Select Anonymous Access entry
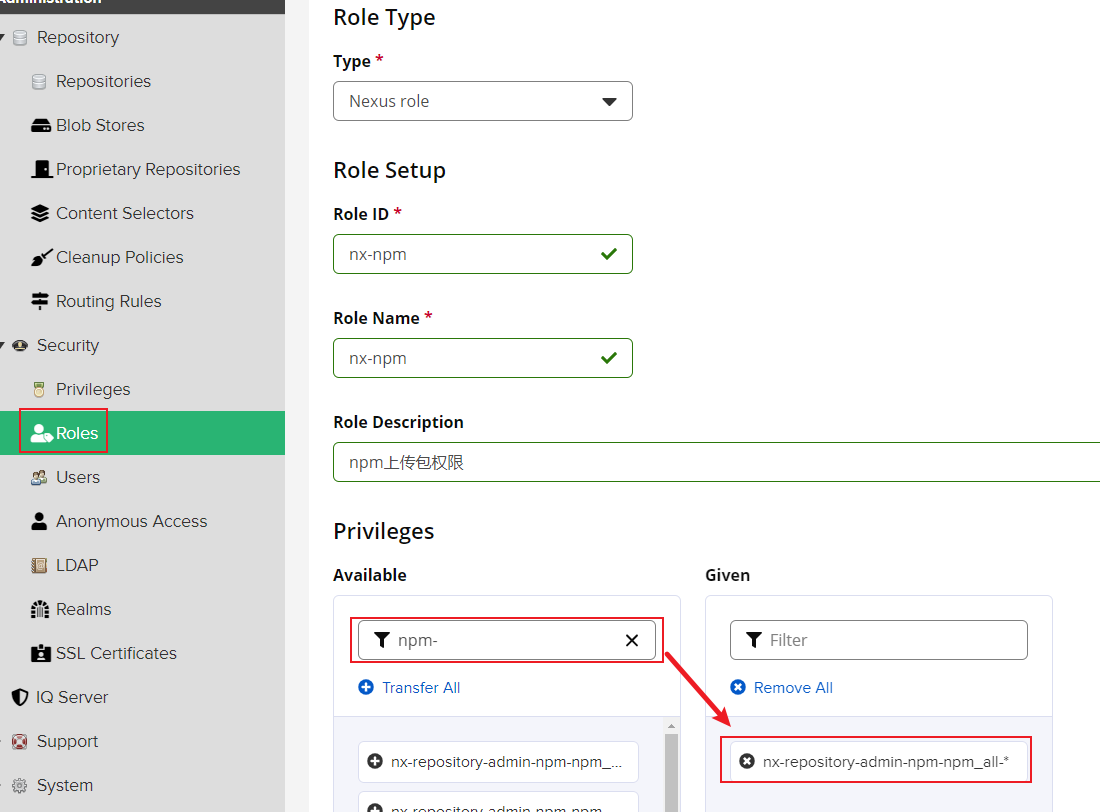Screen dimensions: 1100x812 coord(132,521)
